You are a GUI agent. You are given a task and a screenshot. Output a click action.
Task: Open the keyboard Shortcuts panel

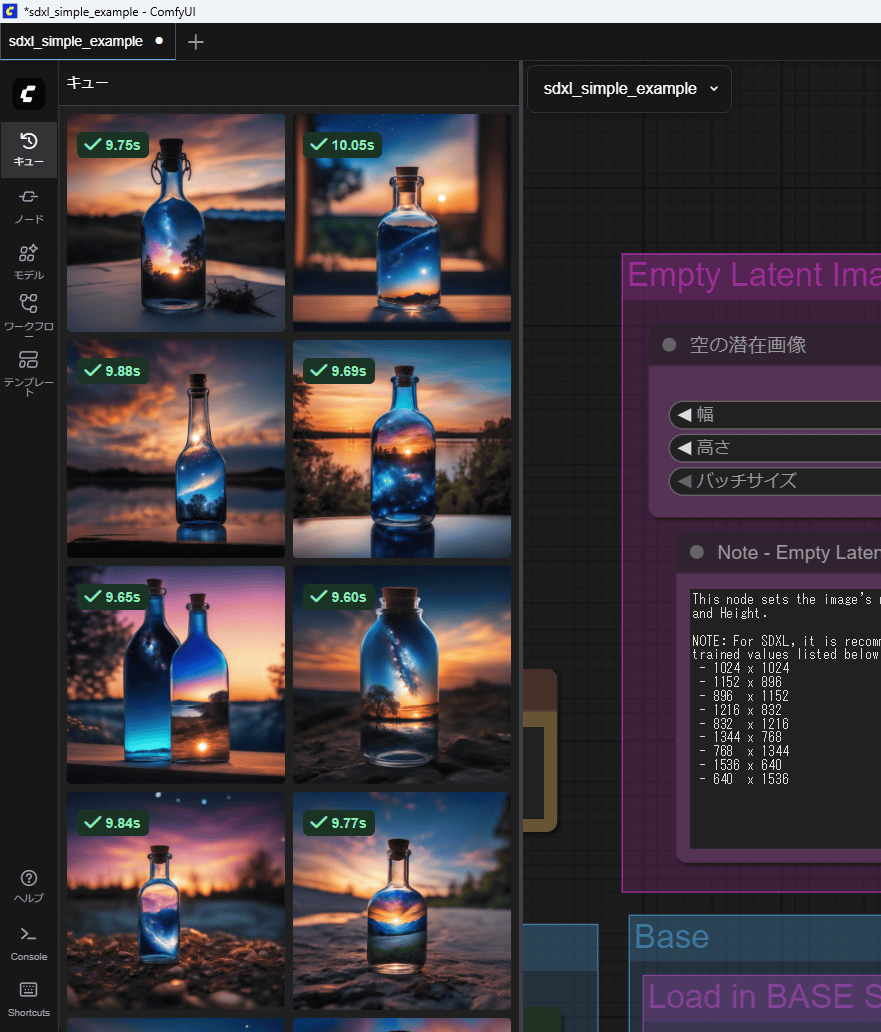tap(28, 998)
